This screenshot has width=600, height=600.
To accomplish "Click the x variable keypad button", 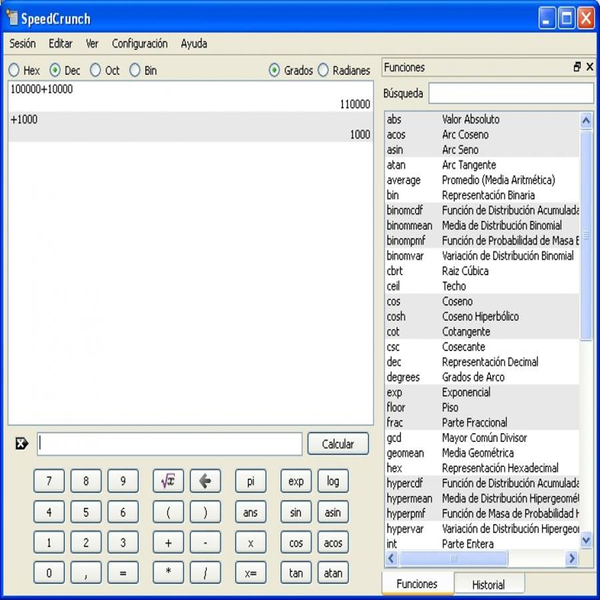I will click(250, 543).
